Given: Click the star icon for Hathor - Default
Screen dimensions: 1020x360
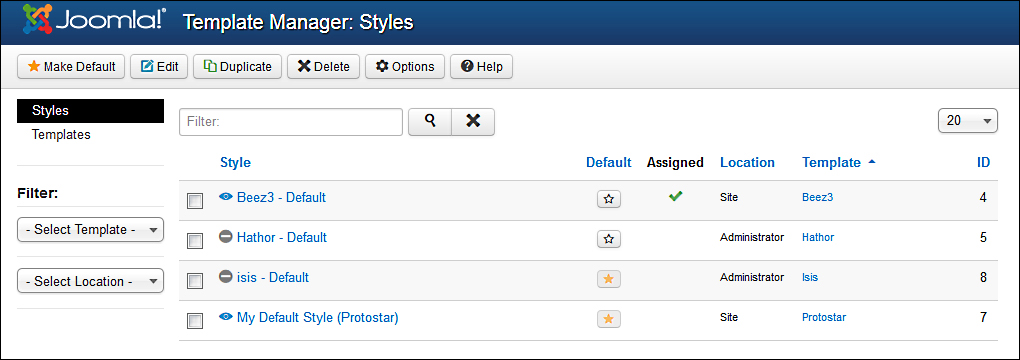Looking at the screenshot, I should [x=609, y=240].
